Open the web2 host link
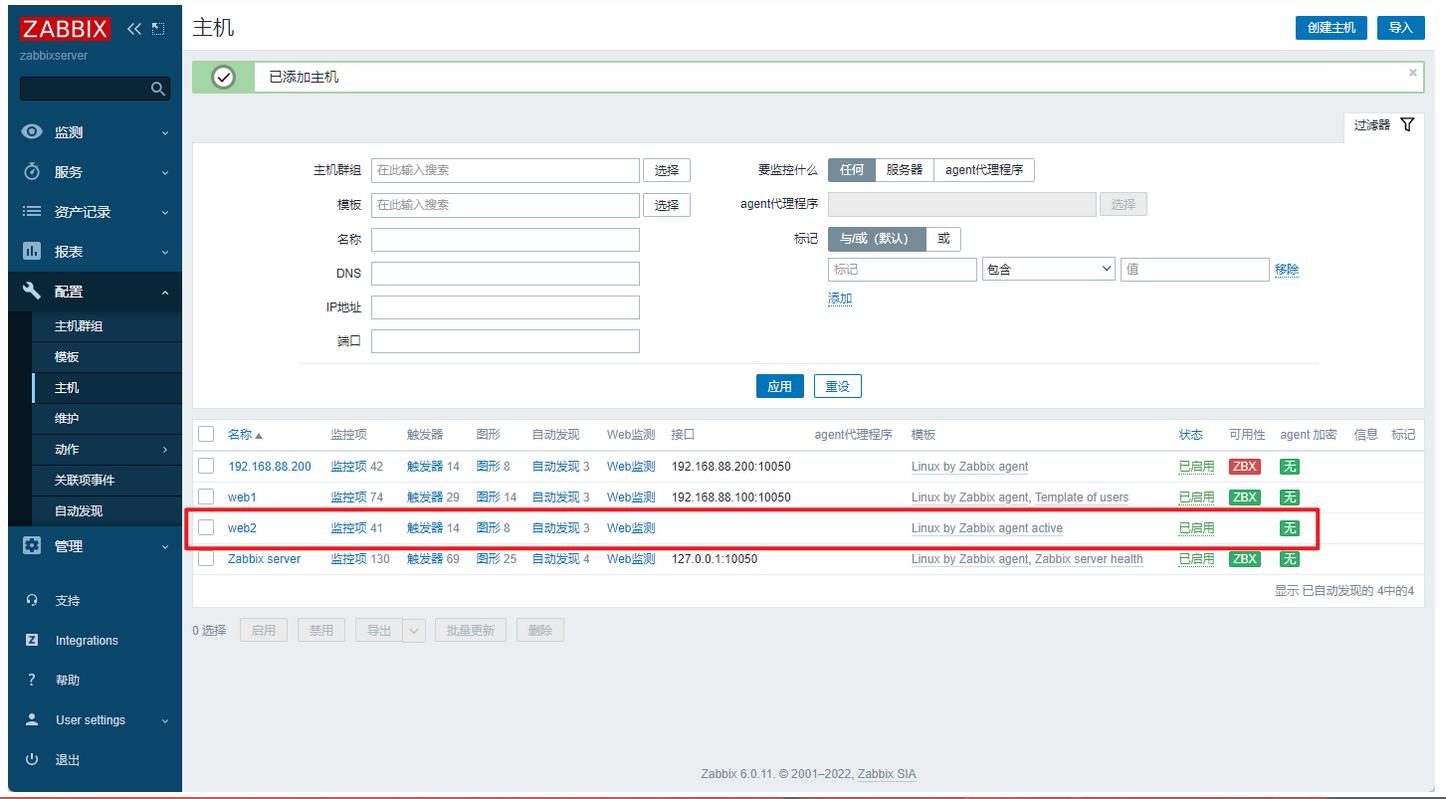Screen dimensions: 1446x799 [x=242, y=528]
